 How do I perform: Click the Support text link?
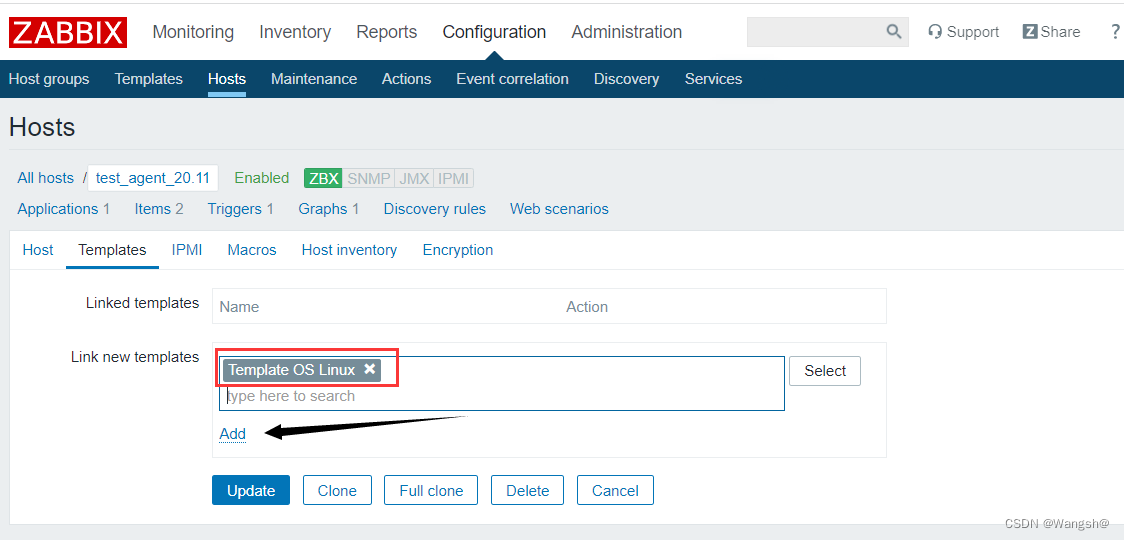click(973, 32)
